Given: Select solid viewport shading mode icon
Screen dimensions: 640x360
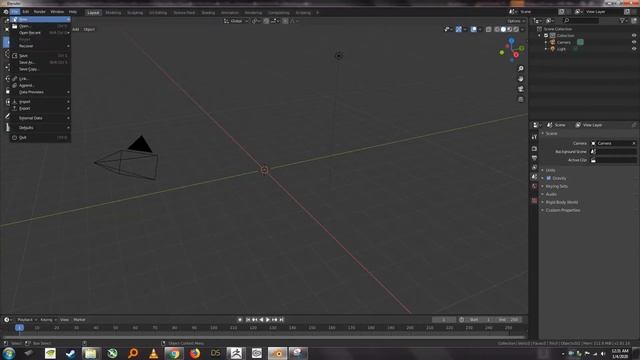Looking at the screenshot, I should point(503,29).
